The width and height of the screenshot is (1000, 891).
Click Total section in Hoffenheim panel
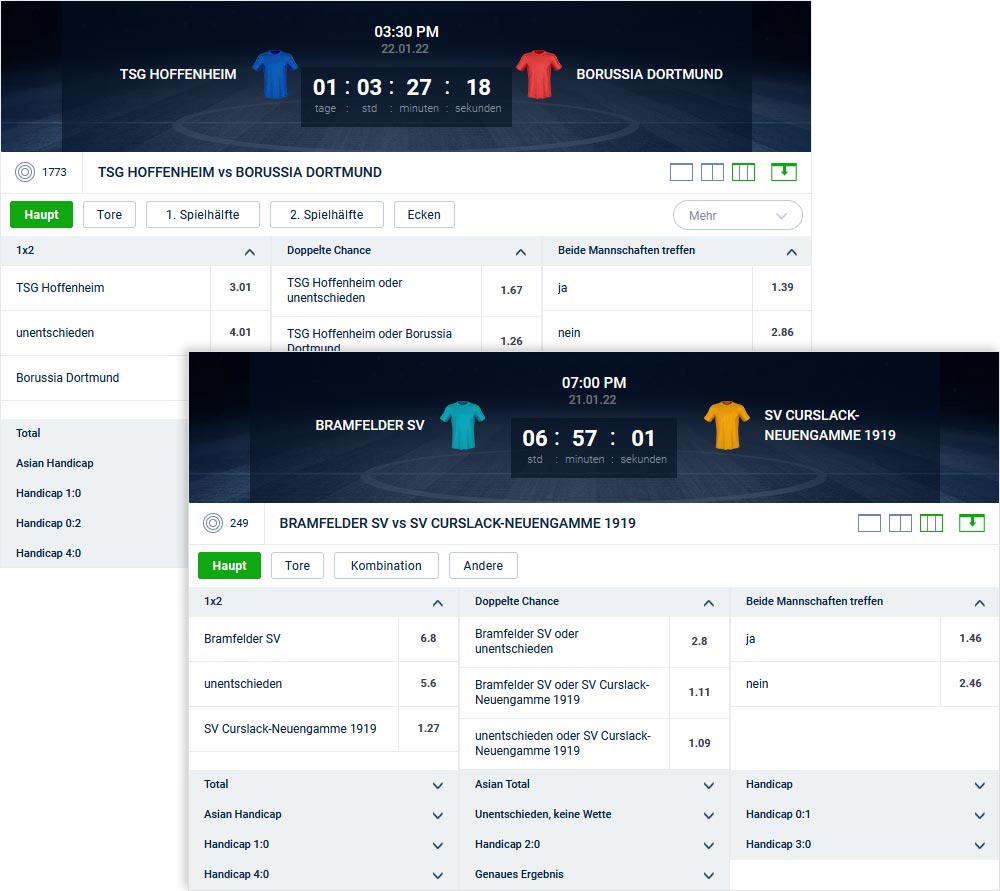[x=95, y=434]
